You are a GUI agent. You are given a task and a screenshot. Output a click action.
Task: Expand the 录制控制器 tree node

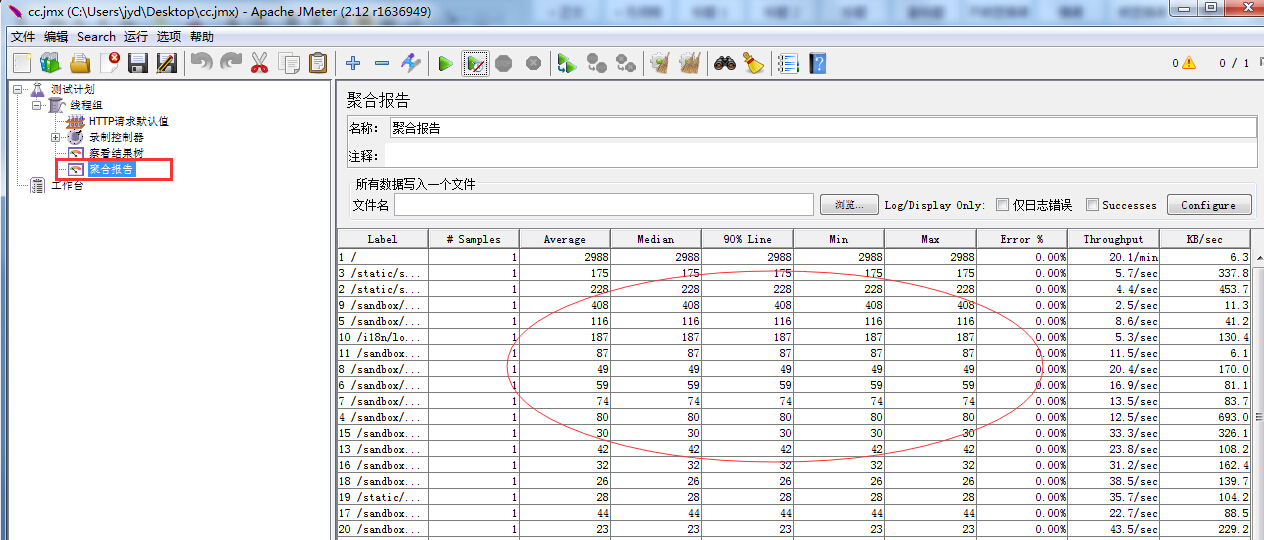[x=56, y=137]
